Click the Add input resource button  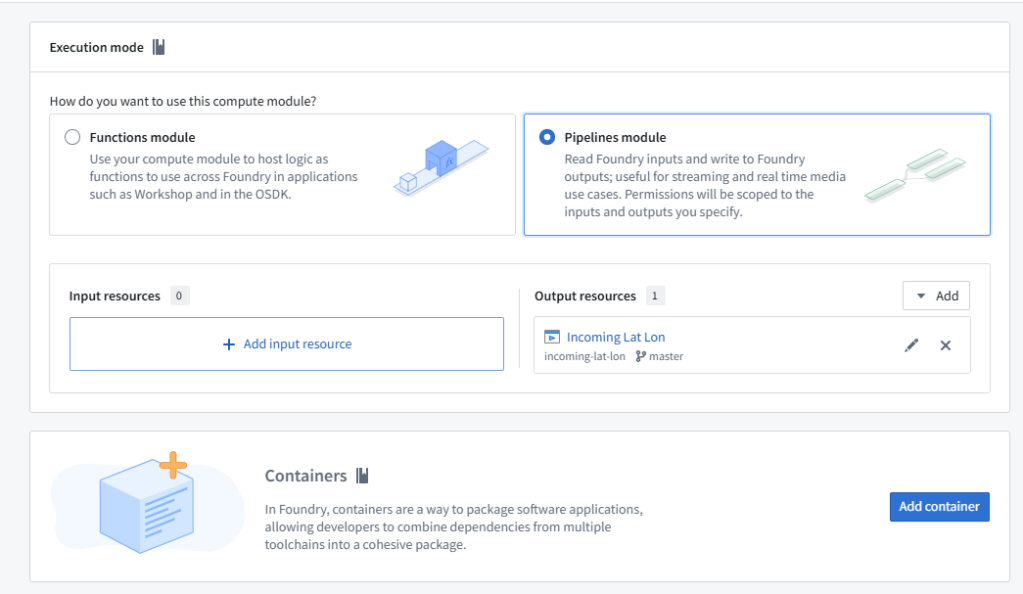point(286,344)
